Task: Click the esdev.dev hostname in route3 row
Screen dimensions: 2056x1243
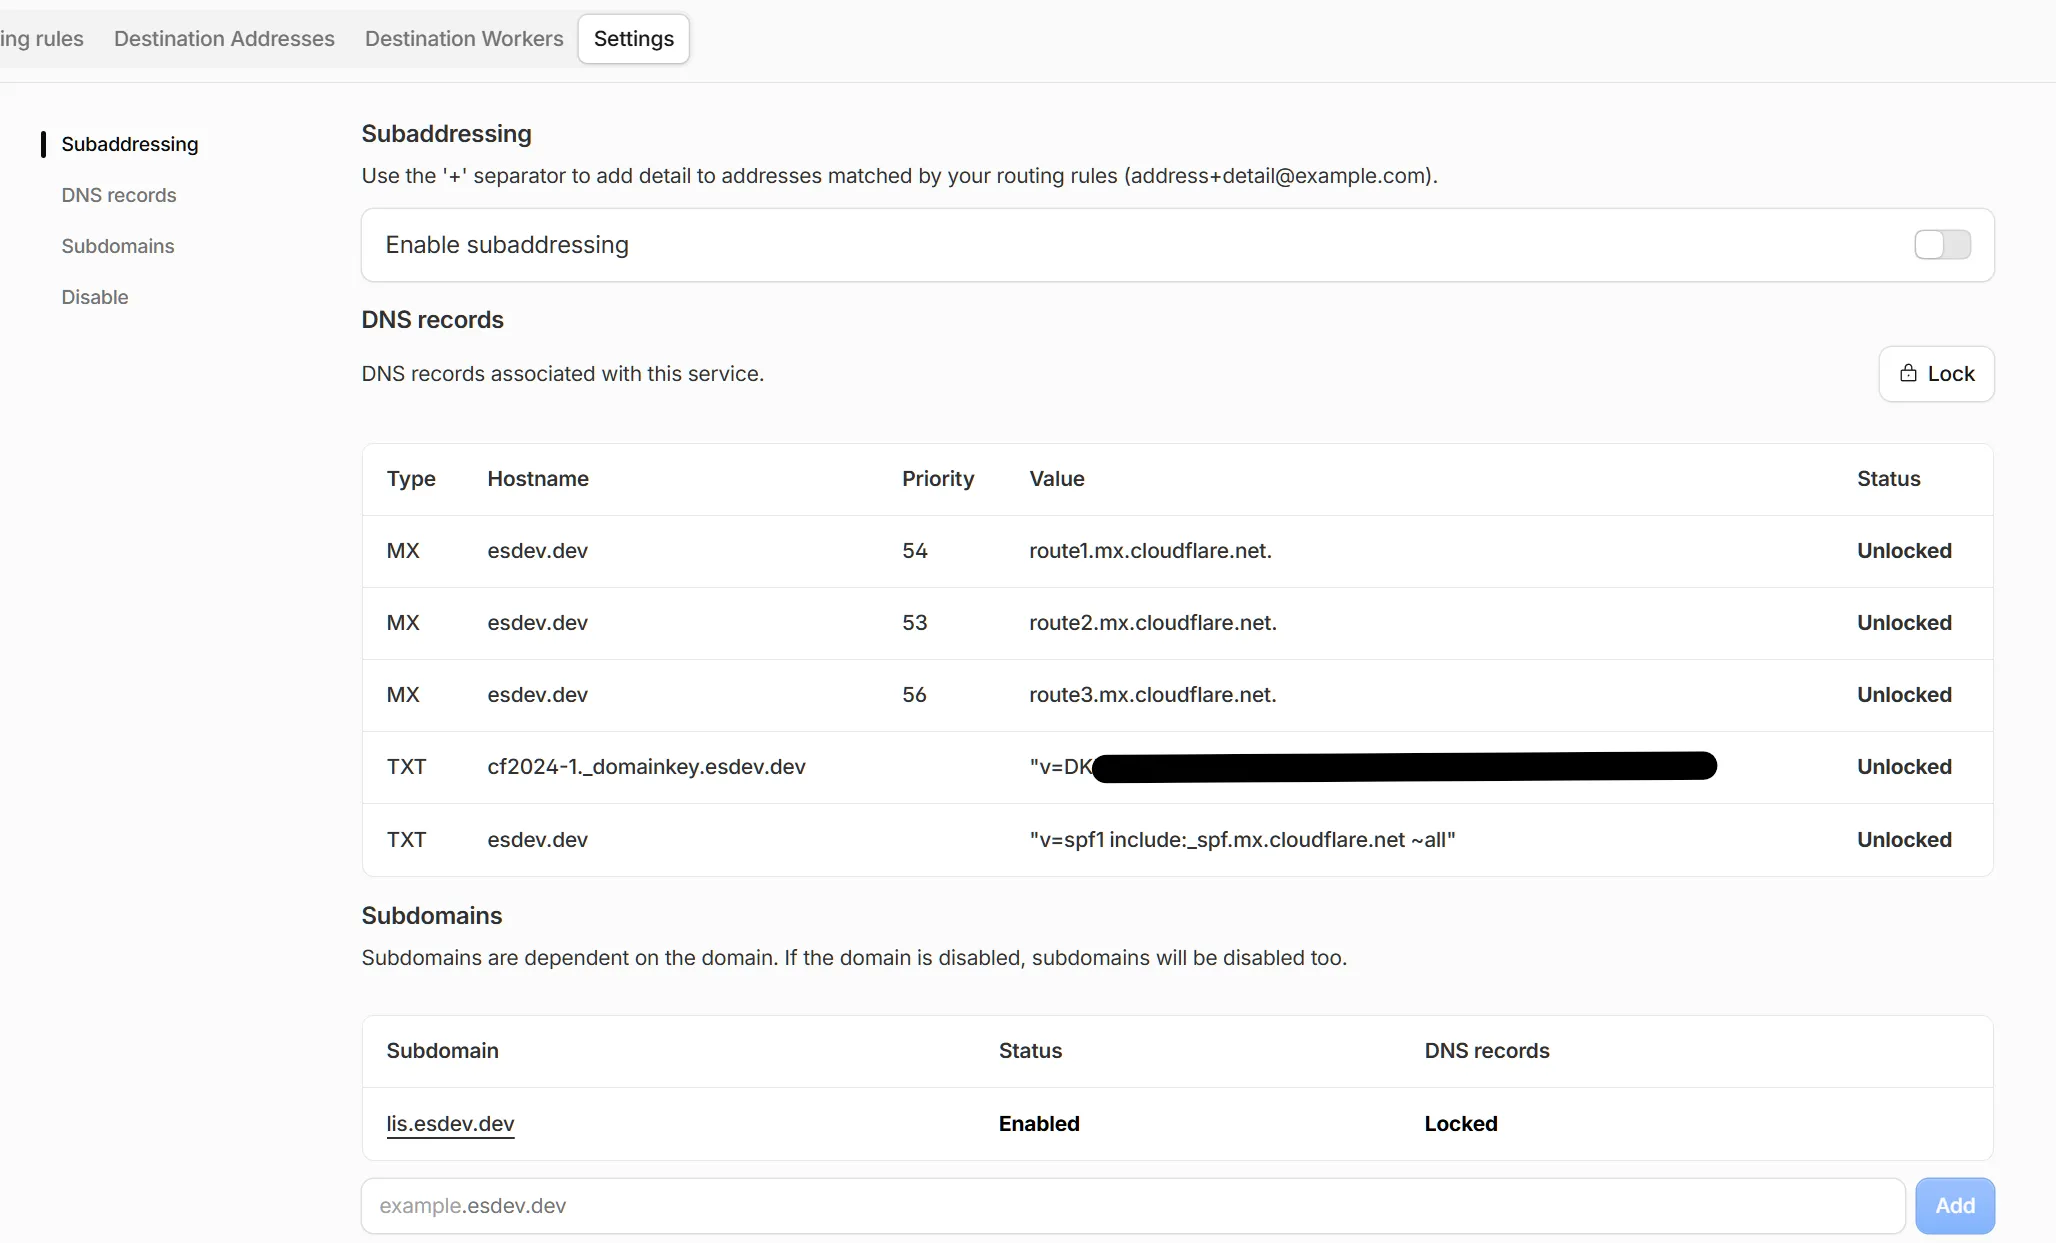Action: pos(537,695)
